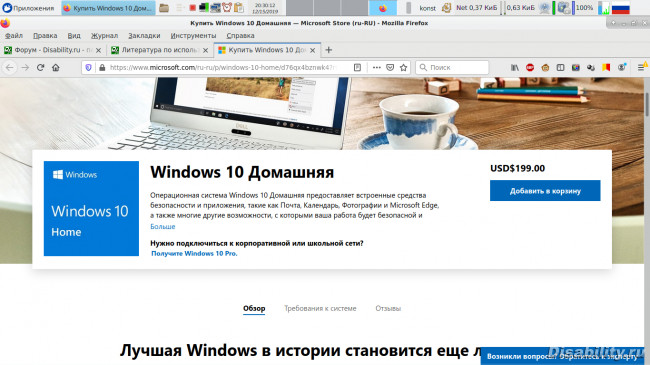The width and height of the screenshot is (650, 365).
Task: Open the page actions three-dot menu
Action: [x=376, y=67]
